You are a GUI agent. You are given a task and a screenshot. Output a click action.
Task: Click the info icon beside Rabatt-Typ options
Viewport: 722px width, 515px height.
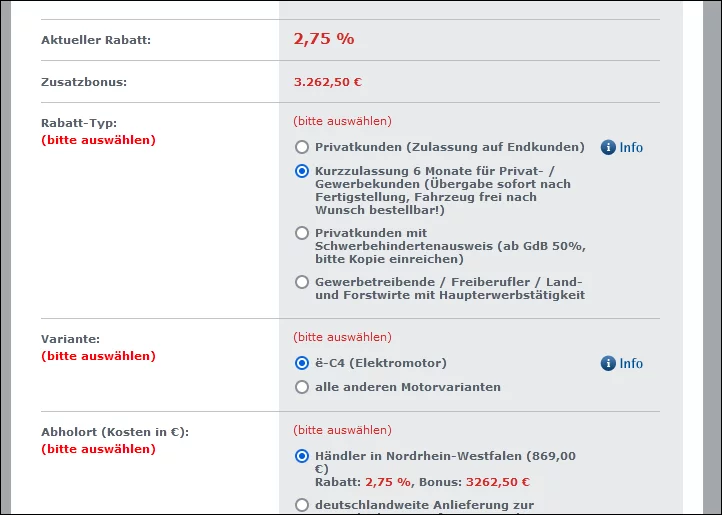pos(607,147)
